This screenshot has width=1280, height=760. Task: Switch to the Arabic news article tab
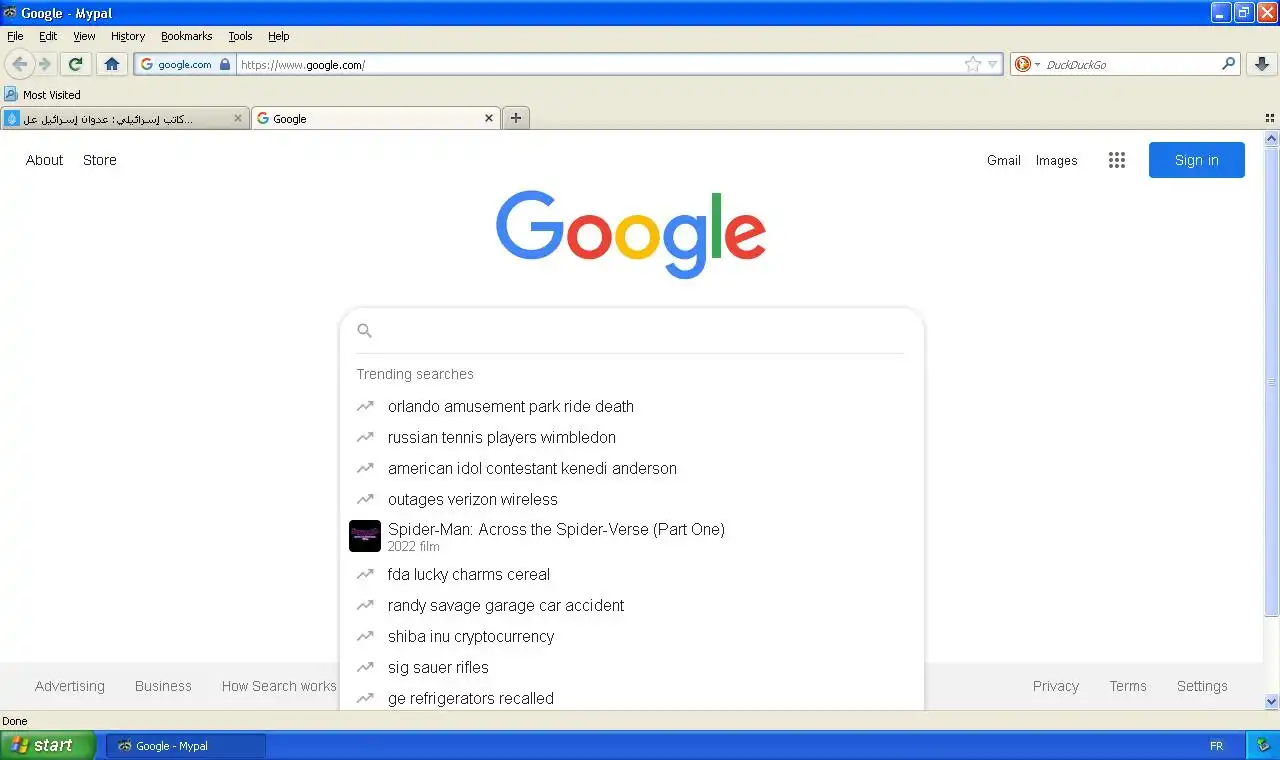point(125,118)
